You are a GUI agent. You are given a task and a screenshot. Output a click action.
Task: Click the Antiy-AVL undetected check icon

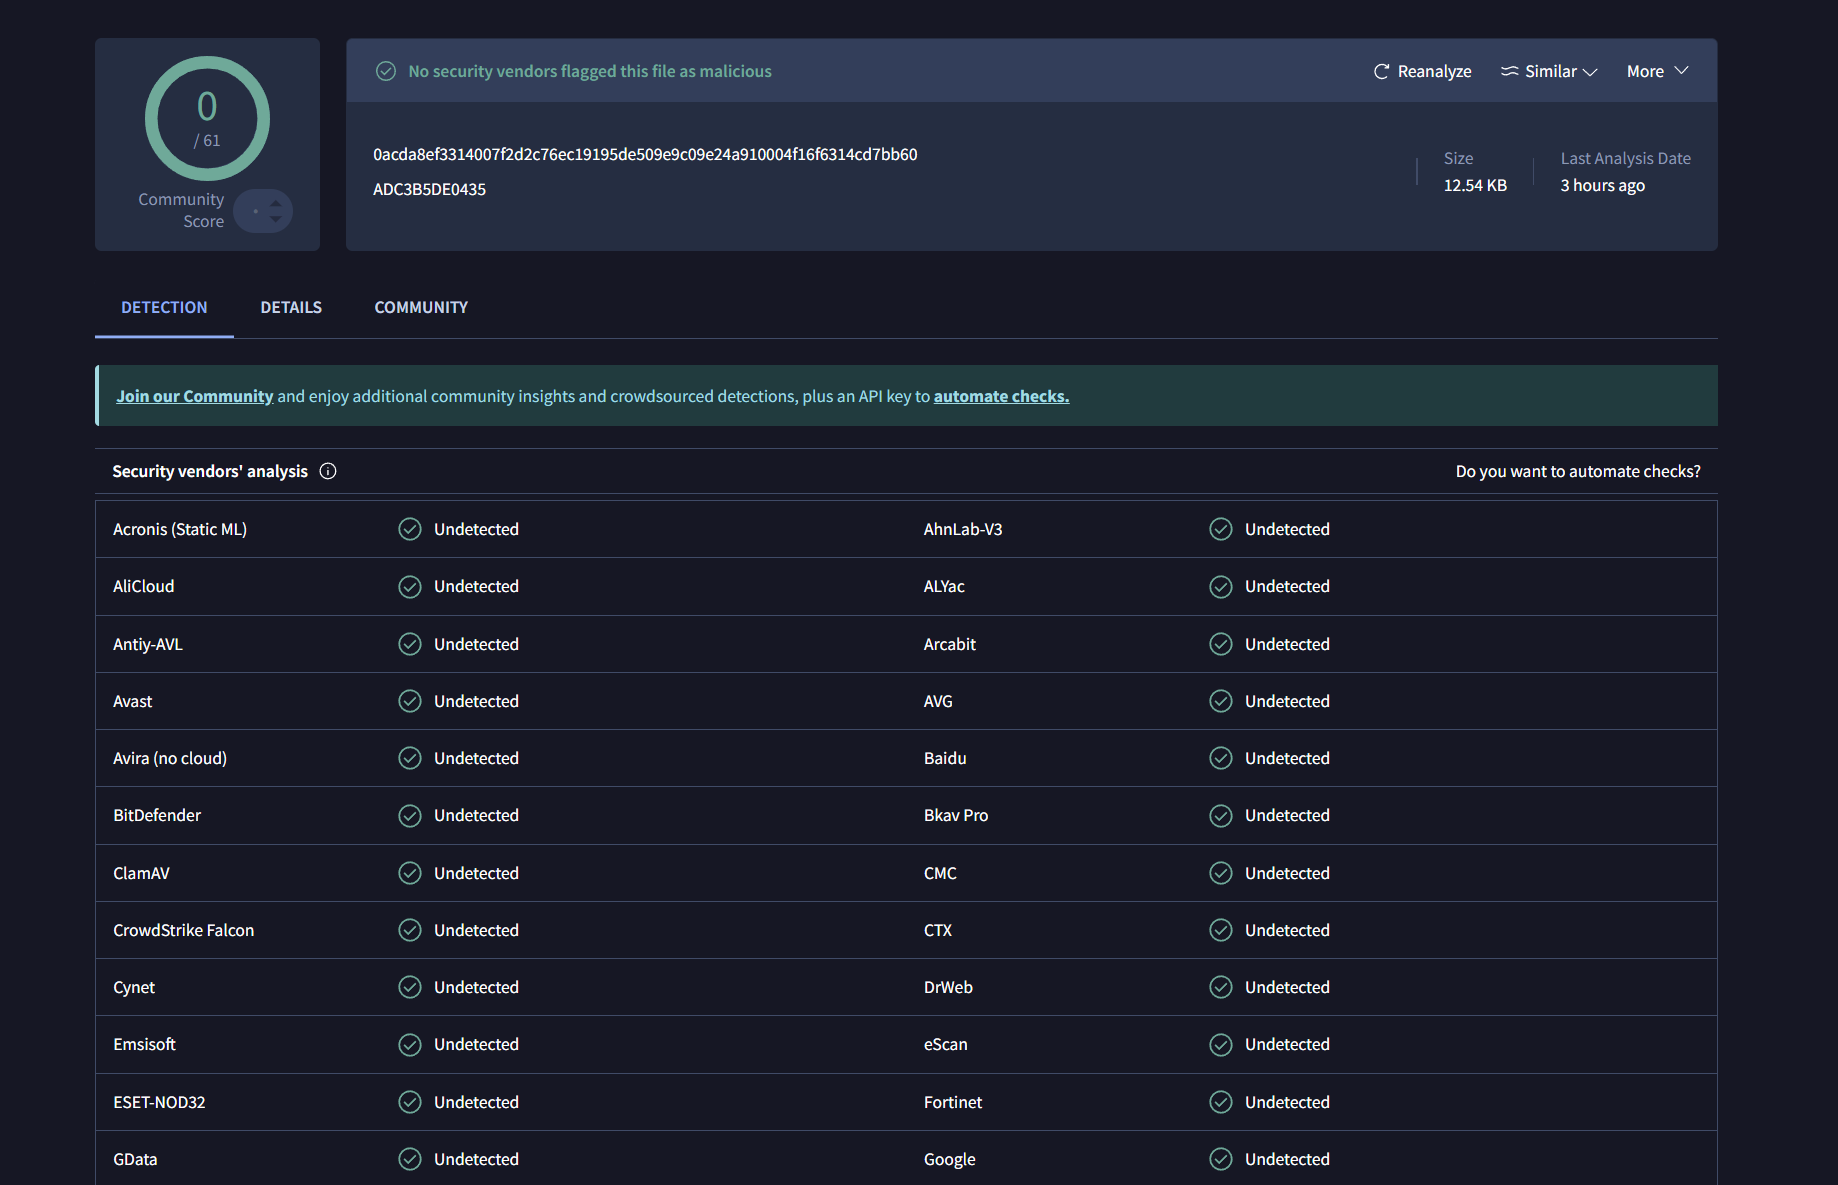[x=410, y=644]
